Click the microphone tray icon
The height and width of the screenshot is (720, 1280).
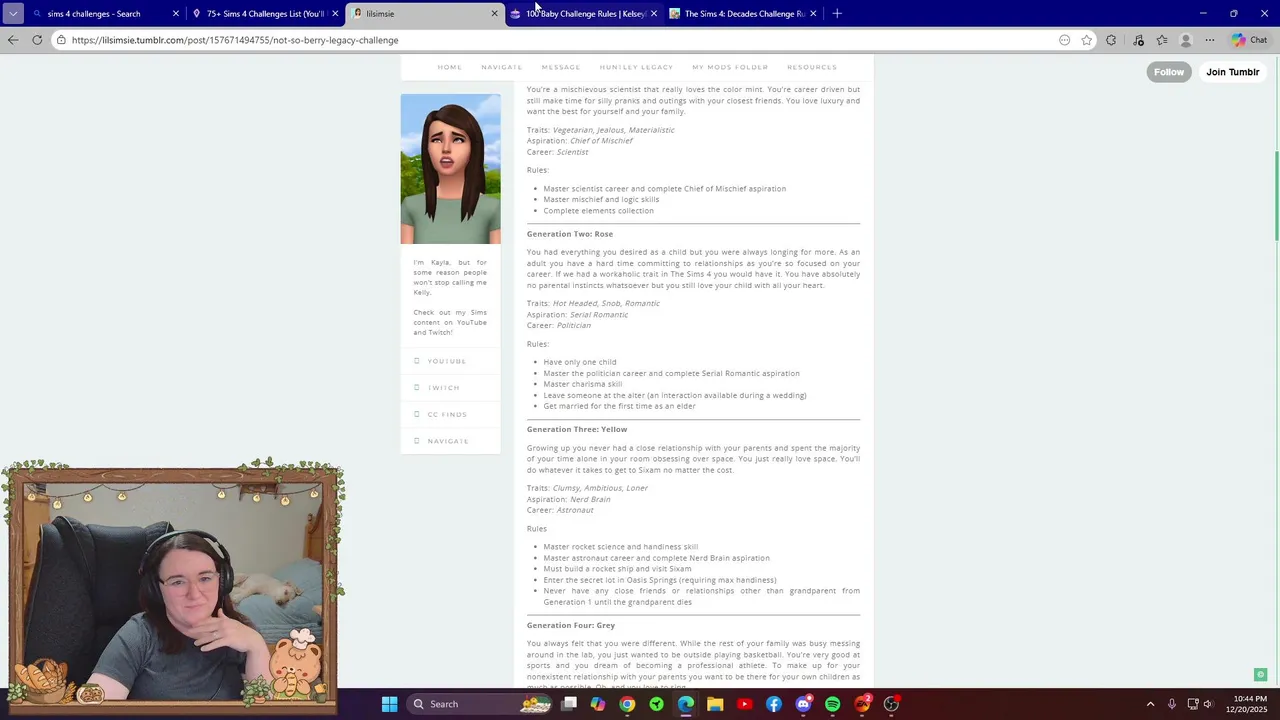click(x=1171, y=704)
